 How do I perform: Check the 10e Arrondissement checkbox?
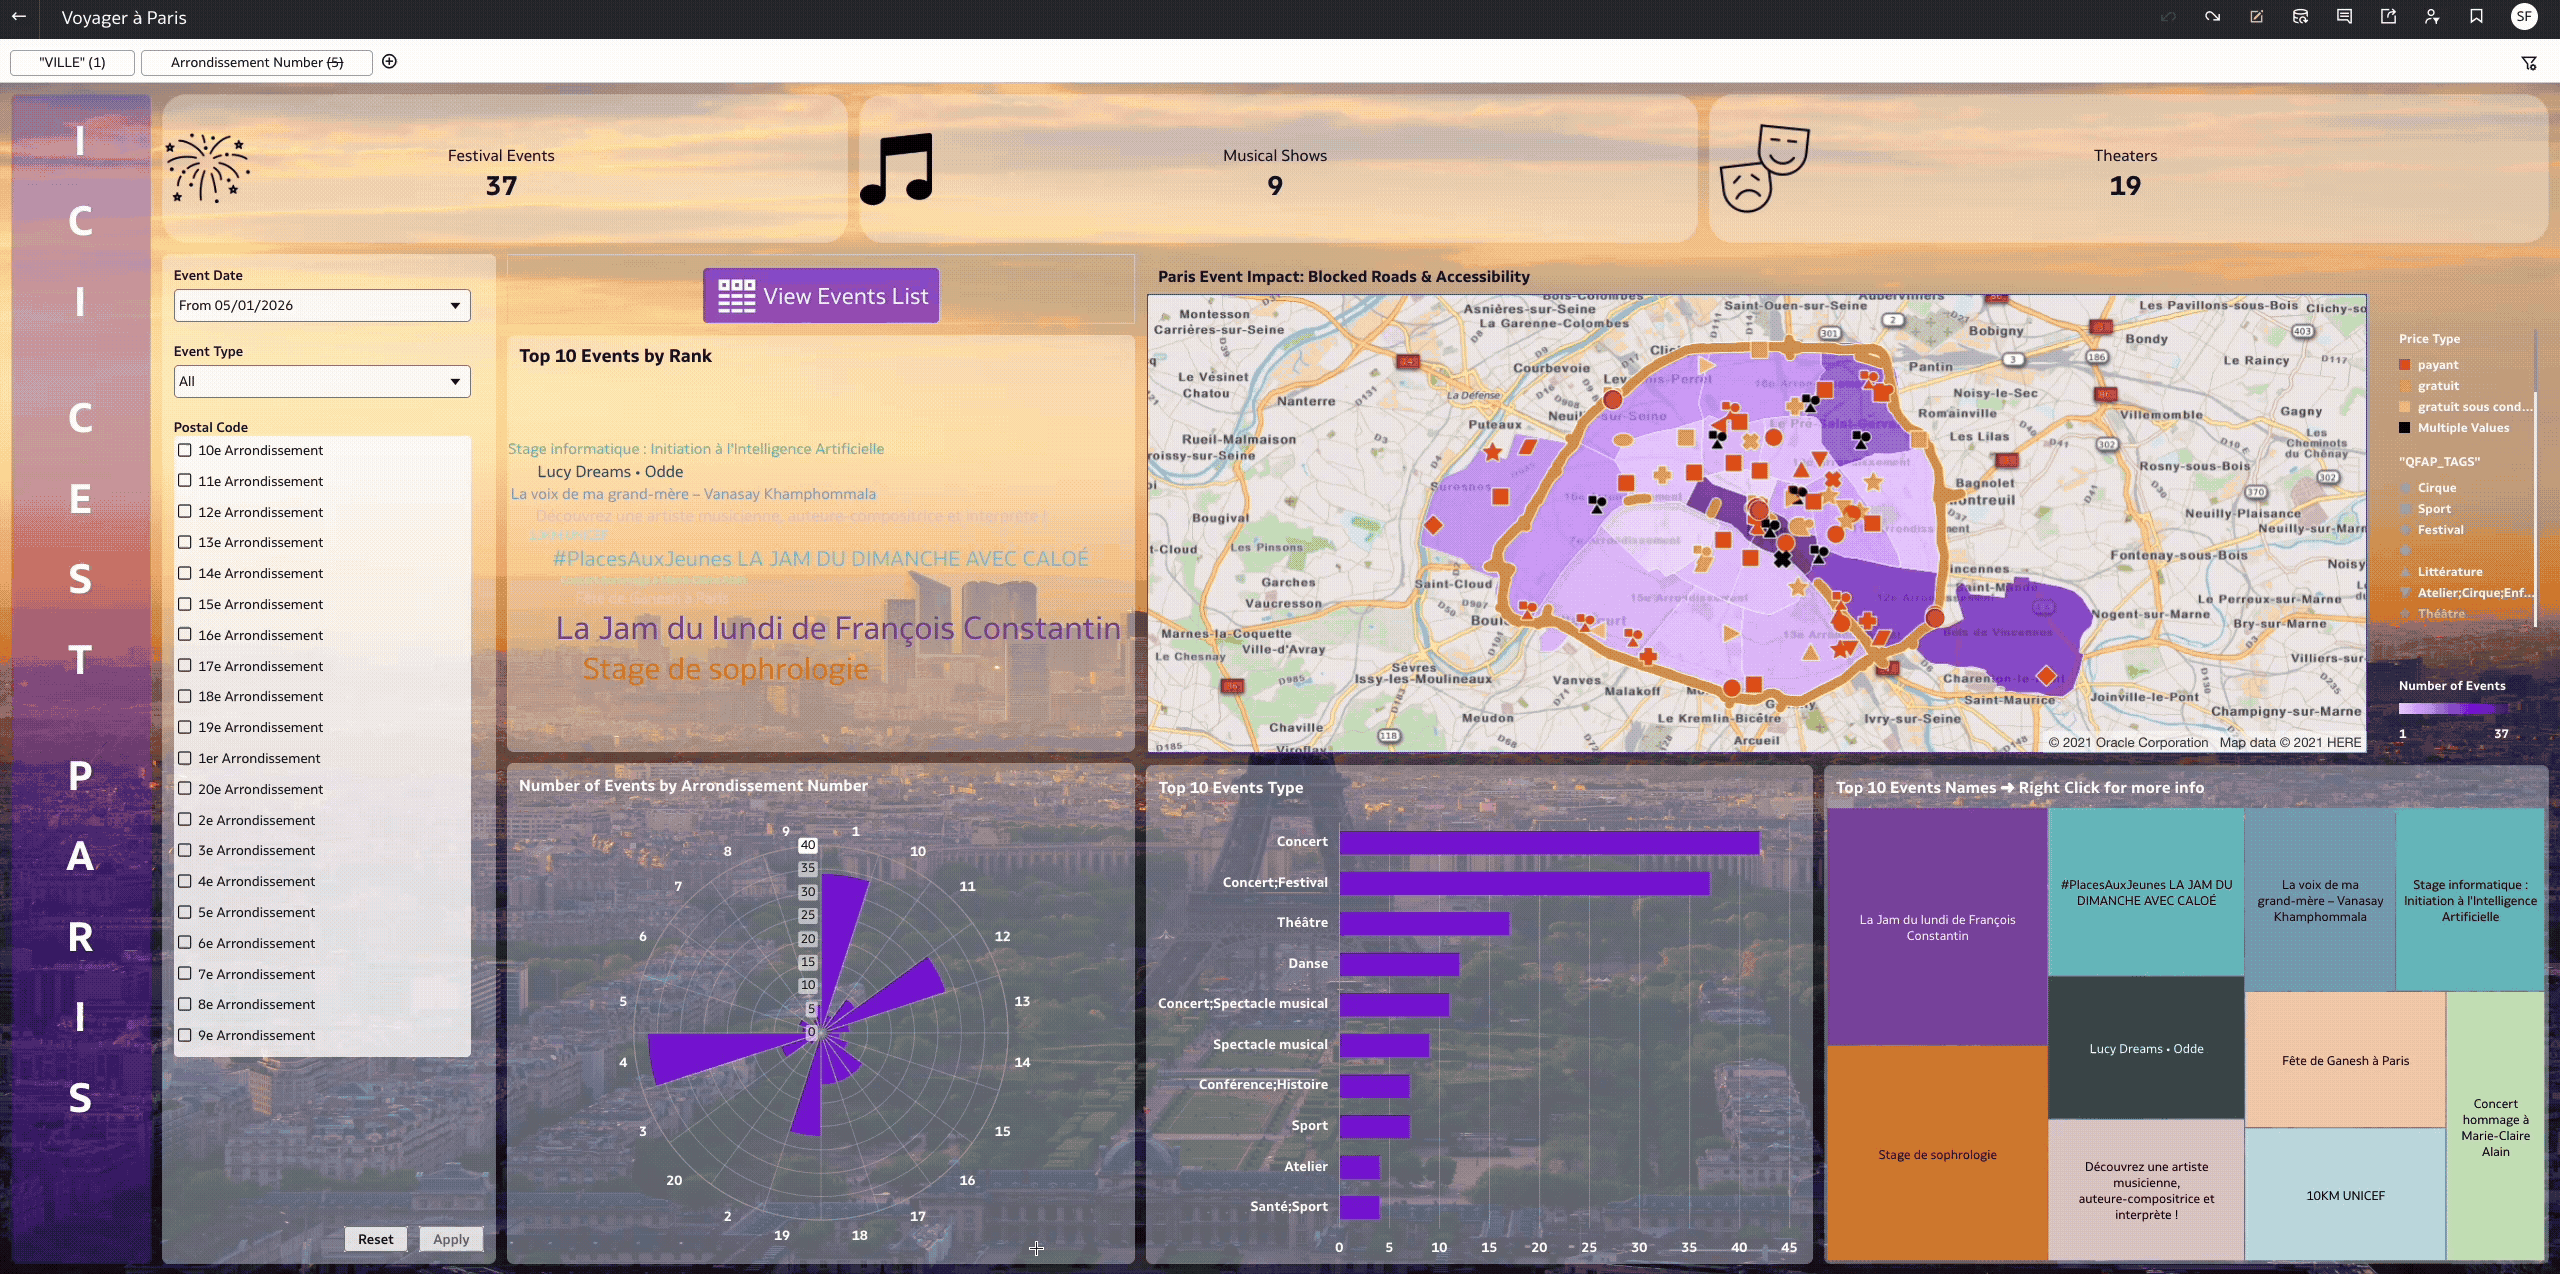click(185, 450)
